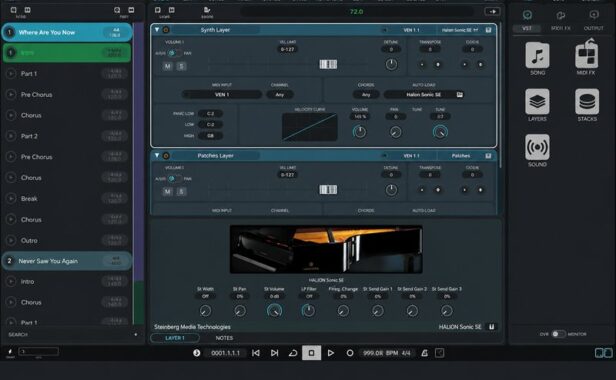Click the layout view icon at bottom right
This screenshot has width=616, height=380.
603,353
